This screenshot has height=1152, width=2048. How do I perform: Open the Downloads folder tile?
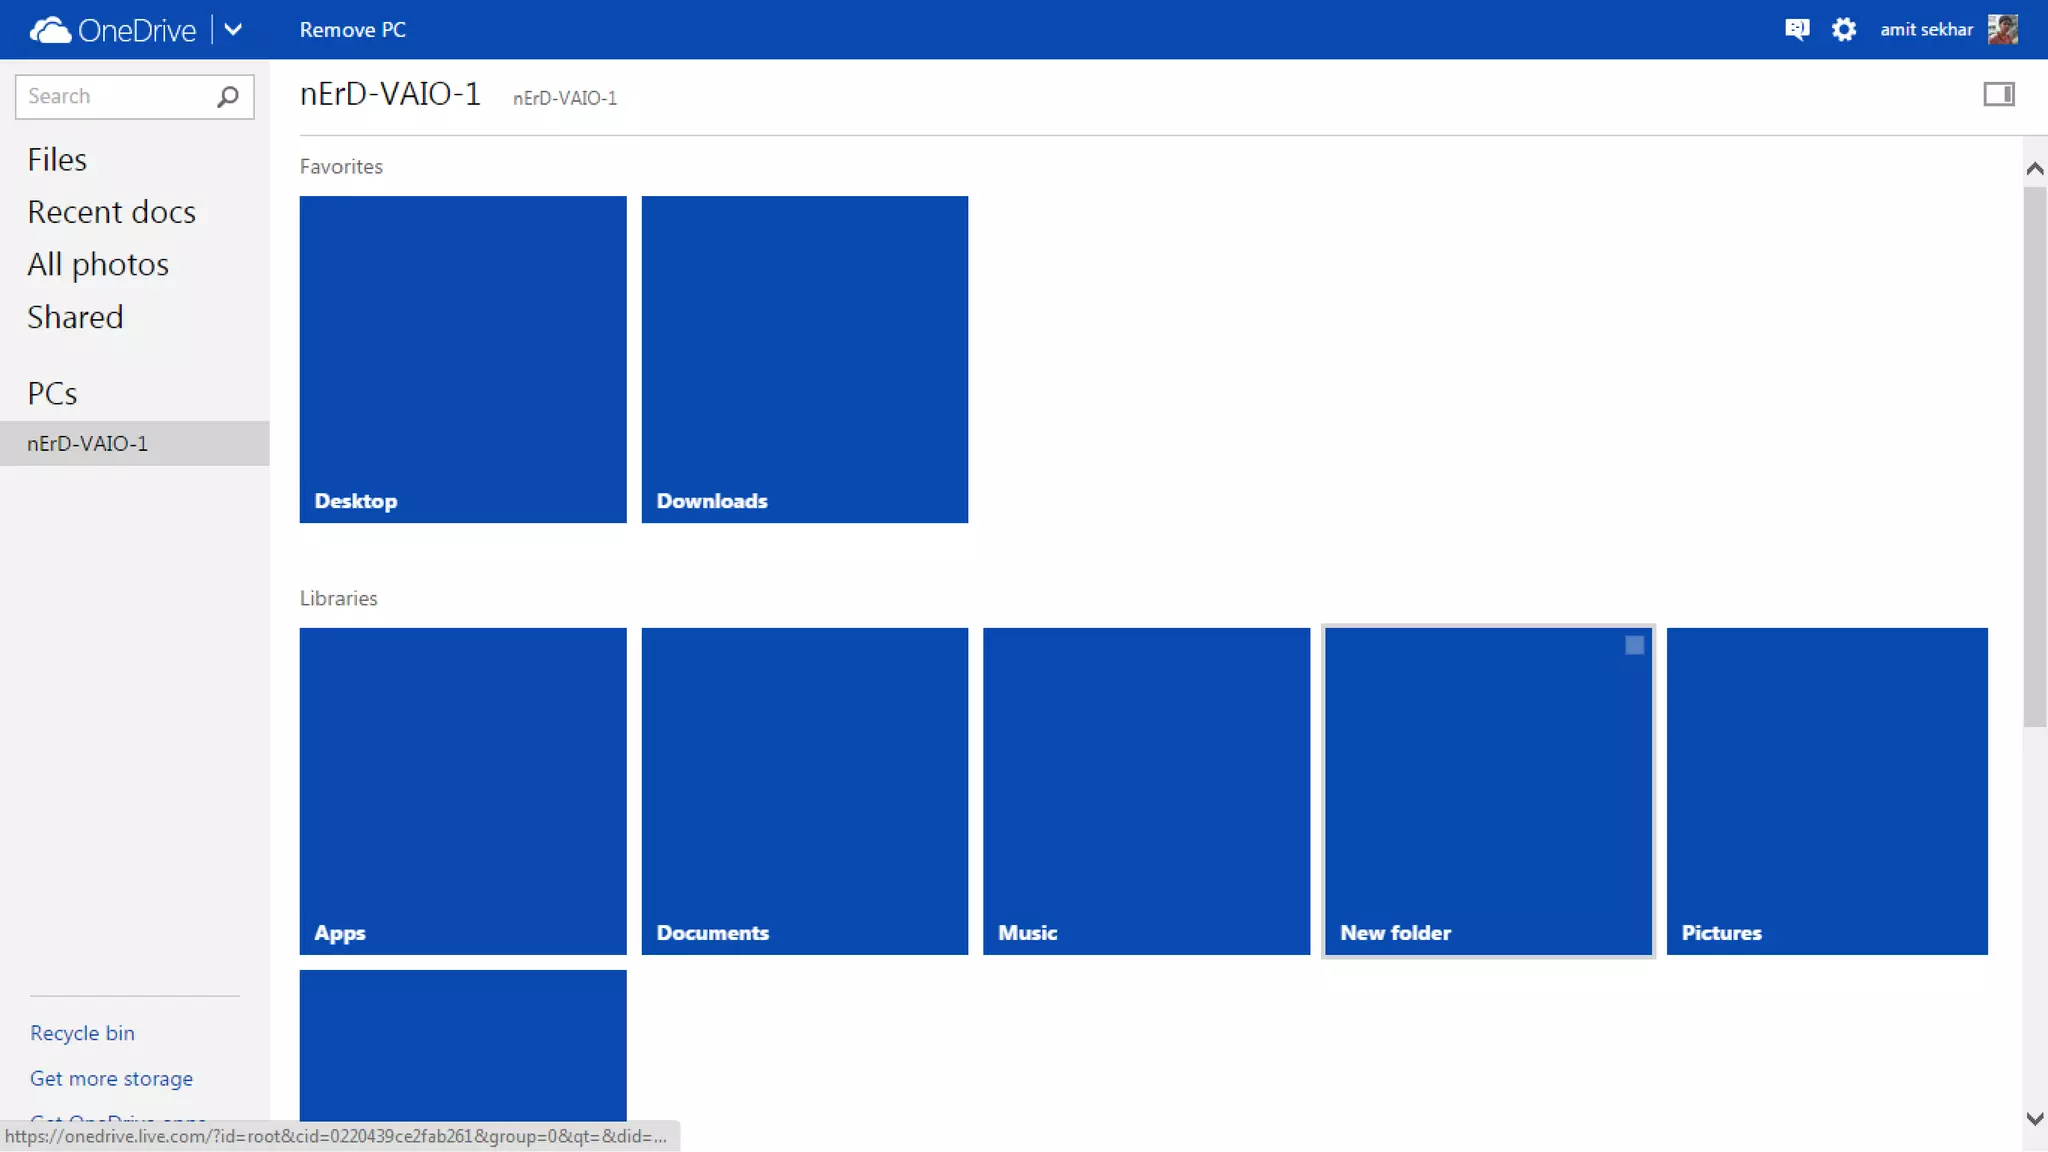point(805,359)
